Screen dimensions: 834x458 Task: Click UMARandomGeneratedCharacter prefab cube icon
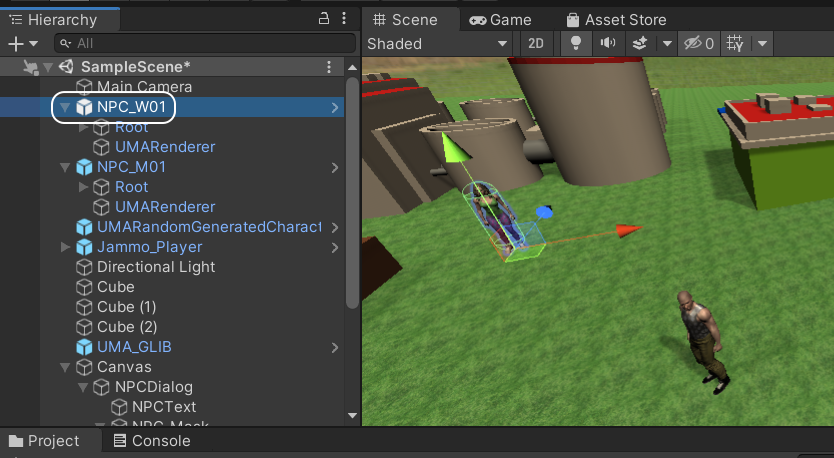[84, 227]
